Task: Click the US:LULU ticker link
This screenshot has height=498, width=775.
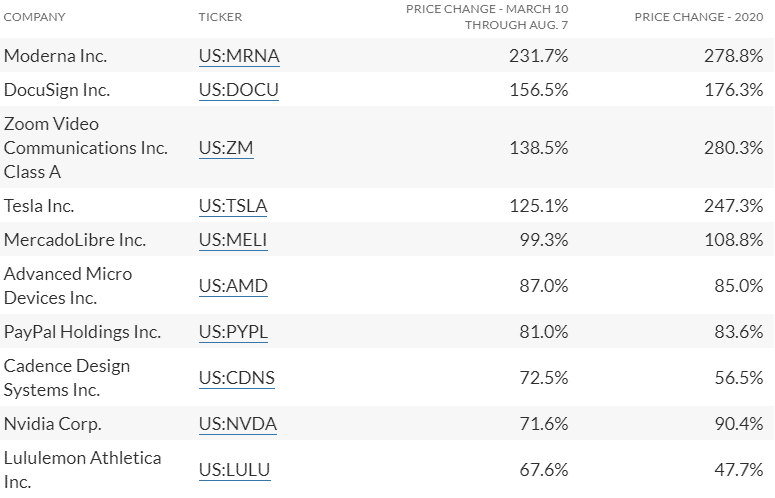Action: pyautogui.click(x=234, y=470)
